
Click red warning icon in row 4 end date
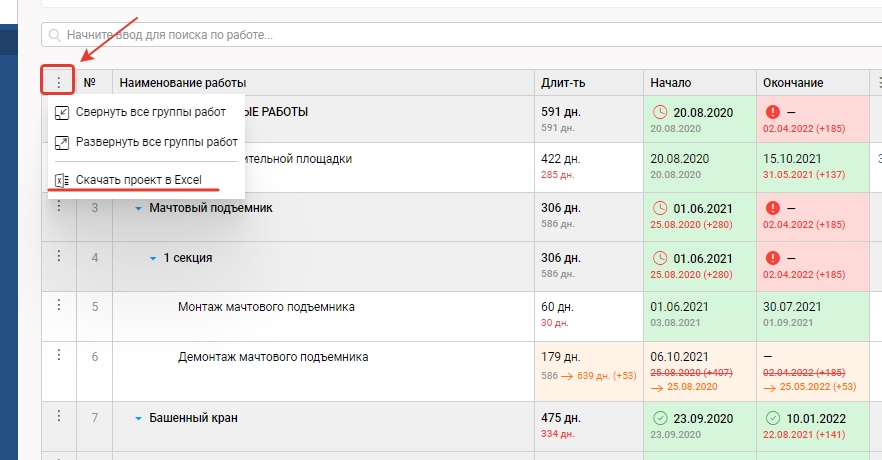click(x=772, y=258)
